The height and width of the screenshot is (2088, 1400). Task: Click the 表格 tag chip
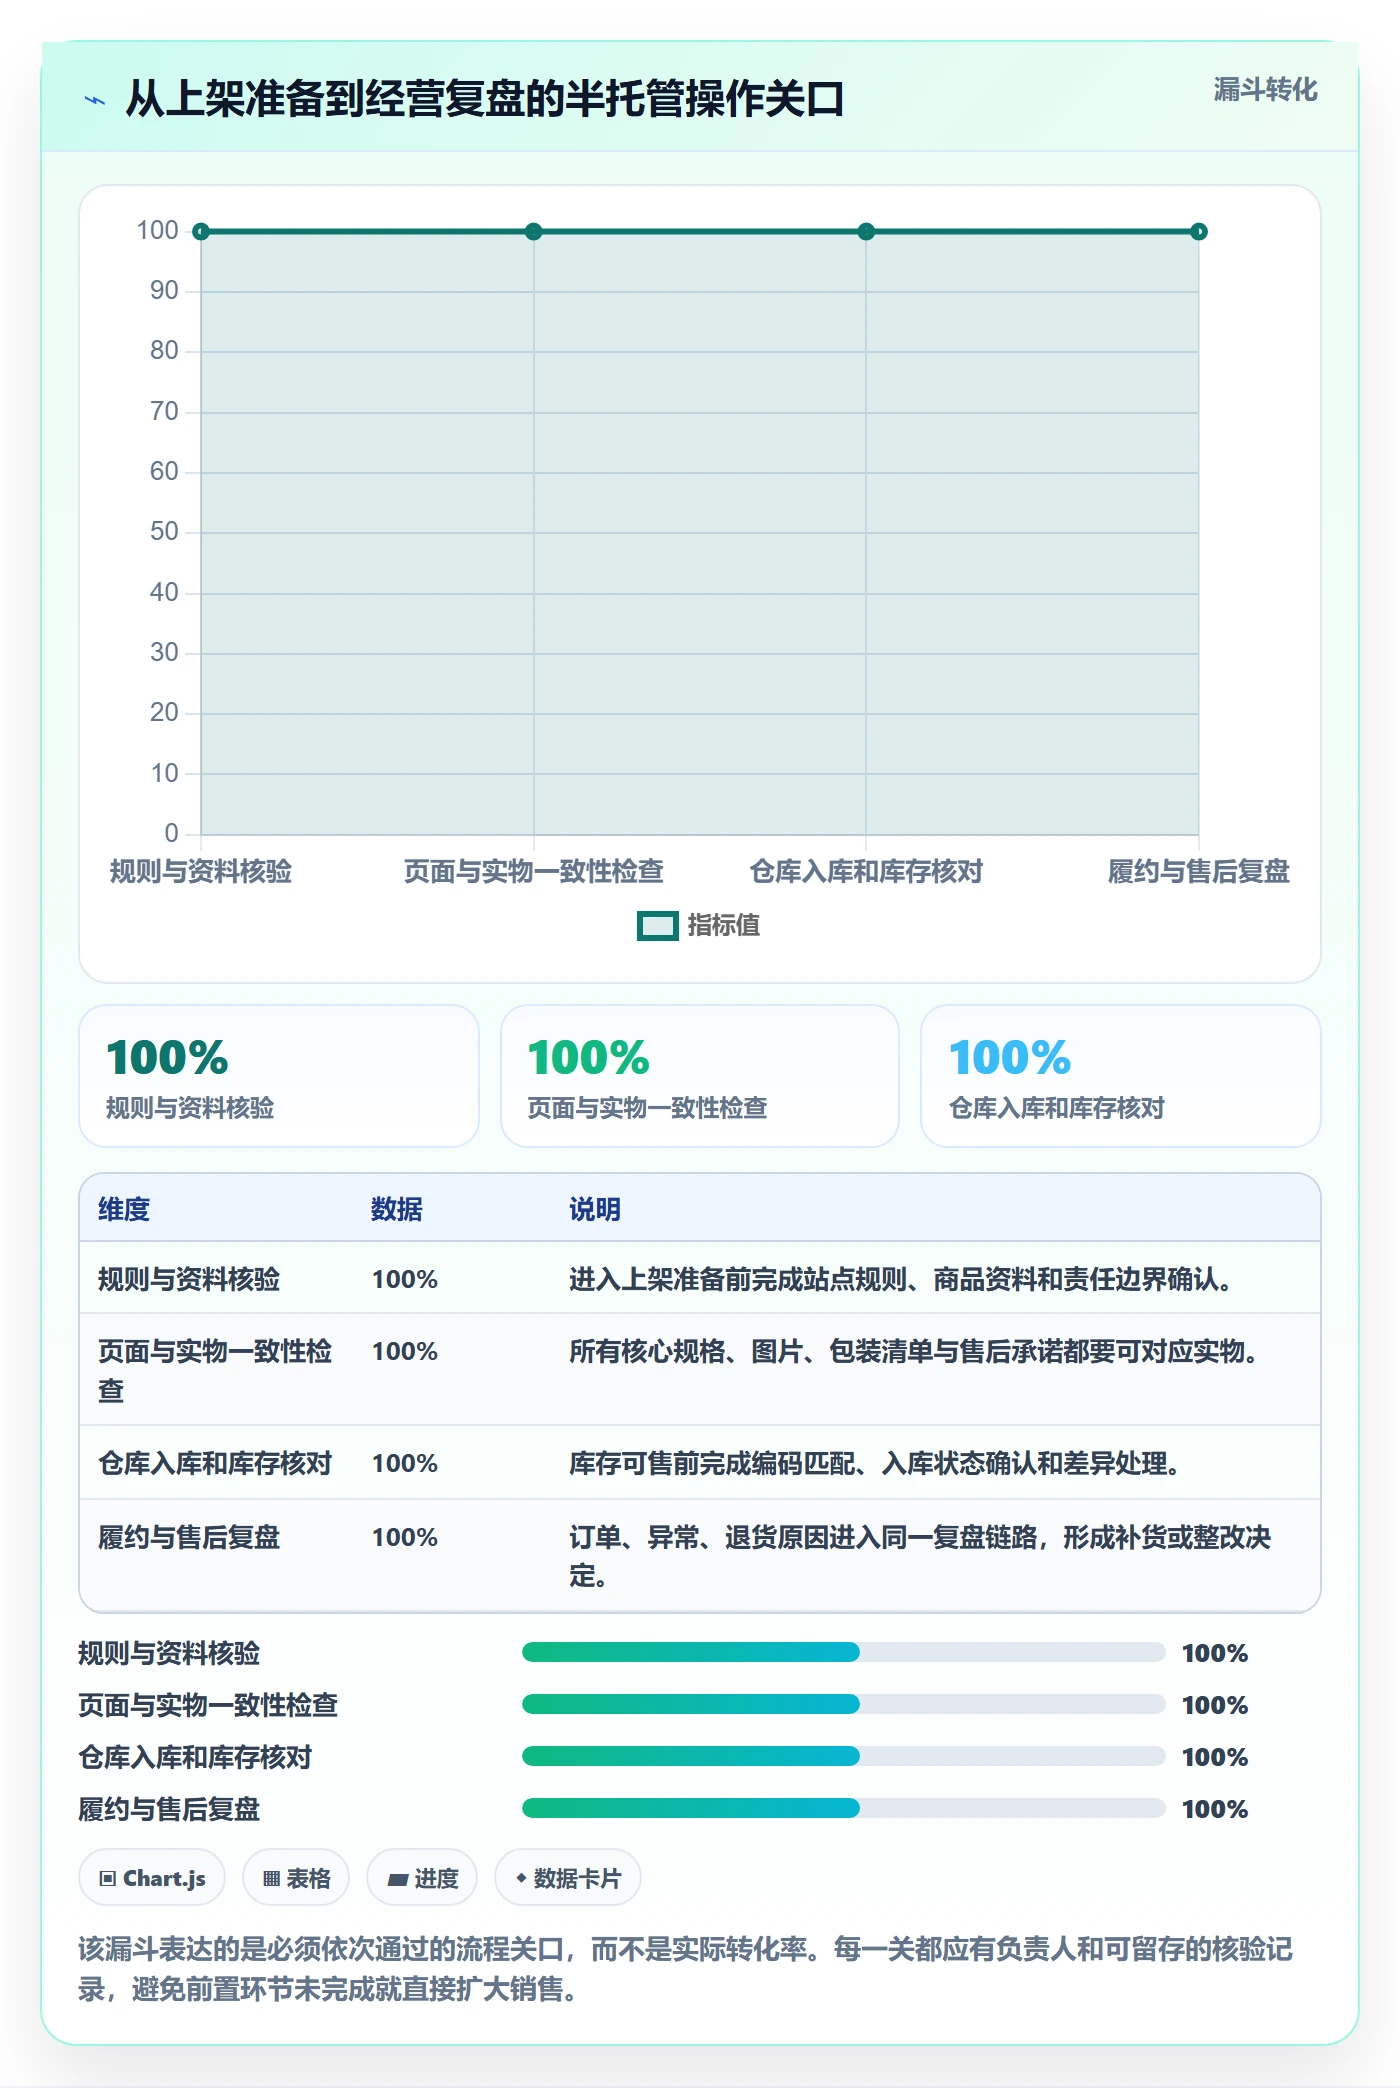click(296, 1878)
